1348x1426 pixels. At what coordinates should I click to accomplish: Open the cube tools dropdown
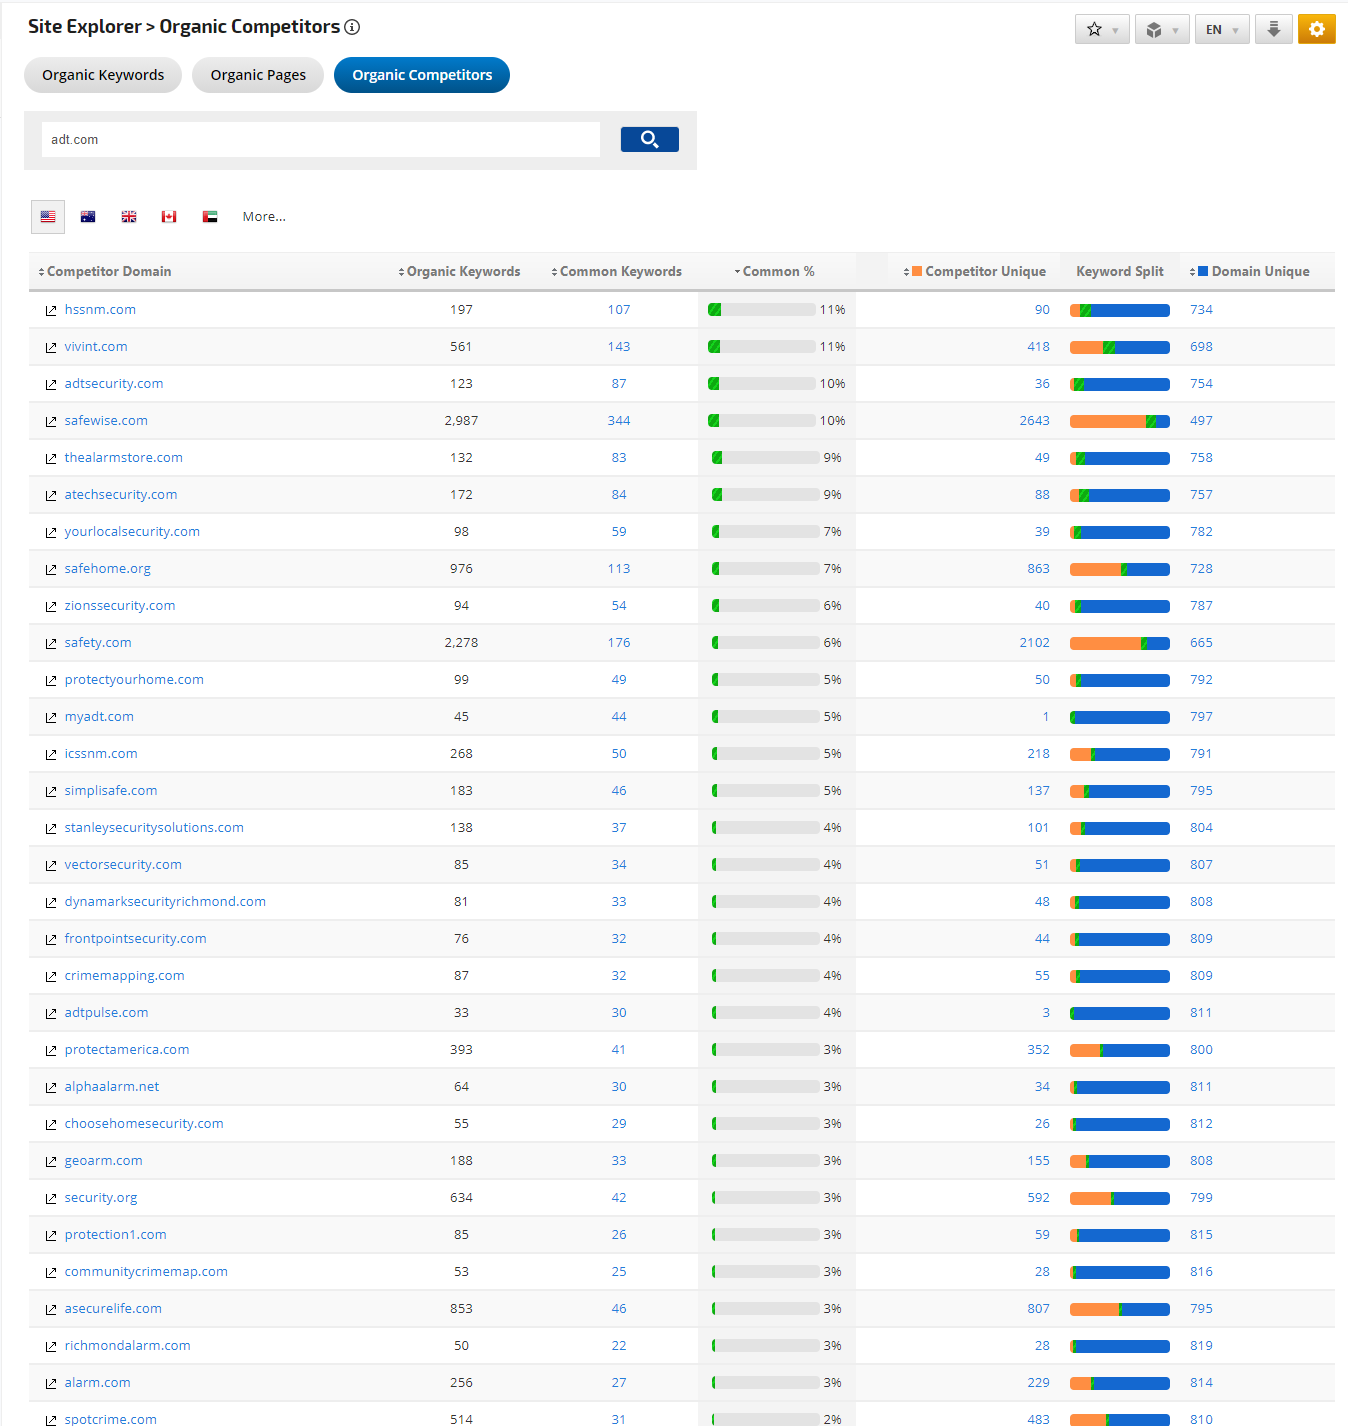click(x=1161, y=29)
